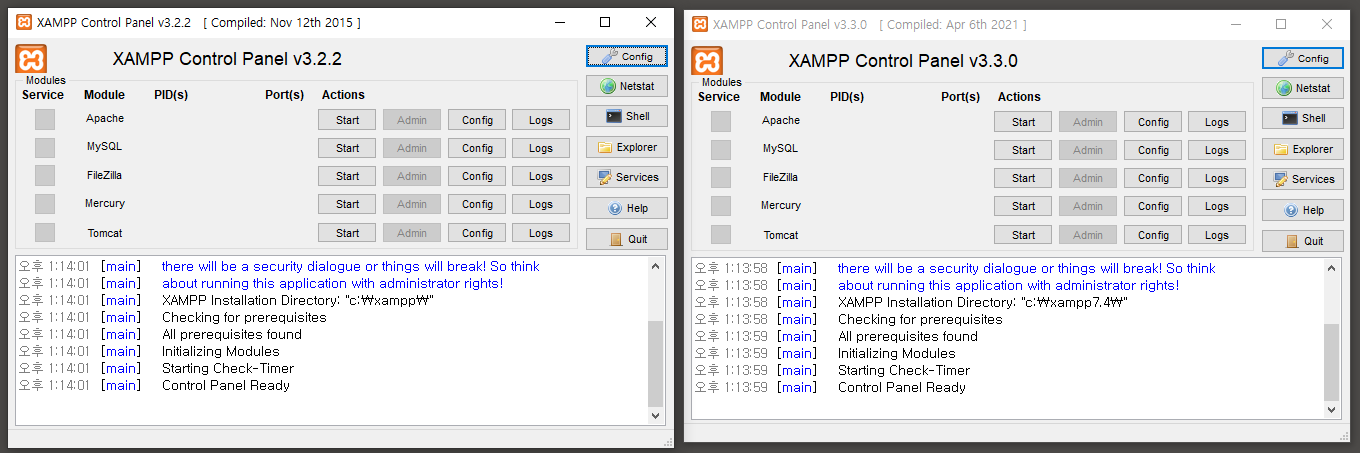The width and height of the screenshot is (1360, 453).
Task: Toggle Apache service box in v3.3.0
Action: (x=721, y=122)
